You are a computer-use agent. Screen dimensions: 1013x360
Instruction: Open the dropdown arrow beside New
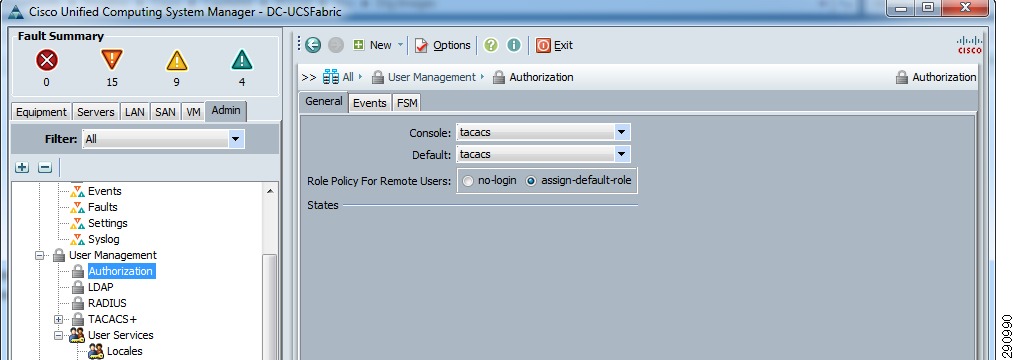click(400, 45)
